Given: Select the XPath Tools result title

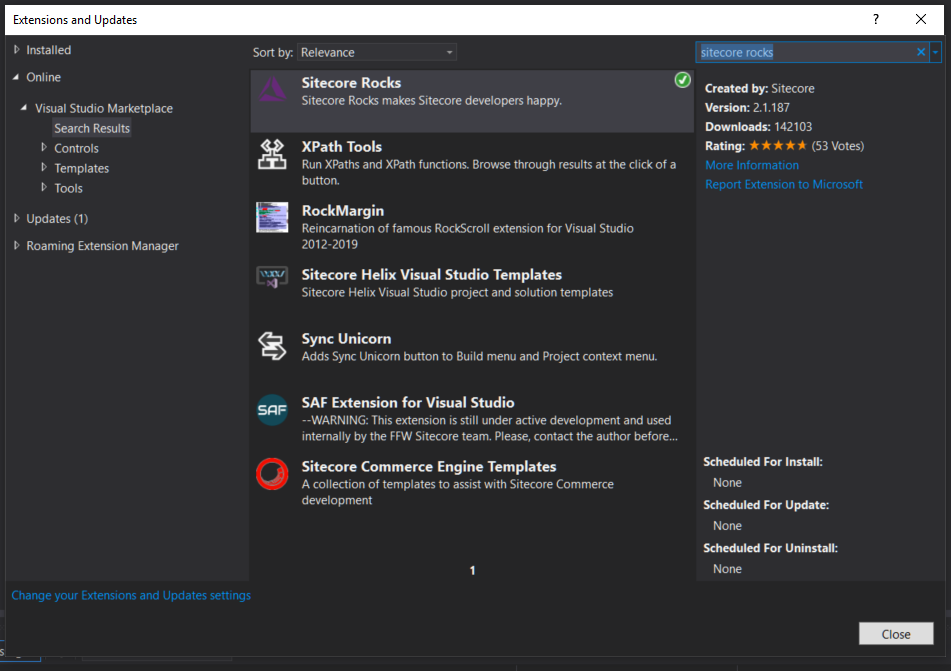Looking at the screenshot, I should tap(341, 147).
